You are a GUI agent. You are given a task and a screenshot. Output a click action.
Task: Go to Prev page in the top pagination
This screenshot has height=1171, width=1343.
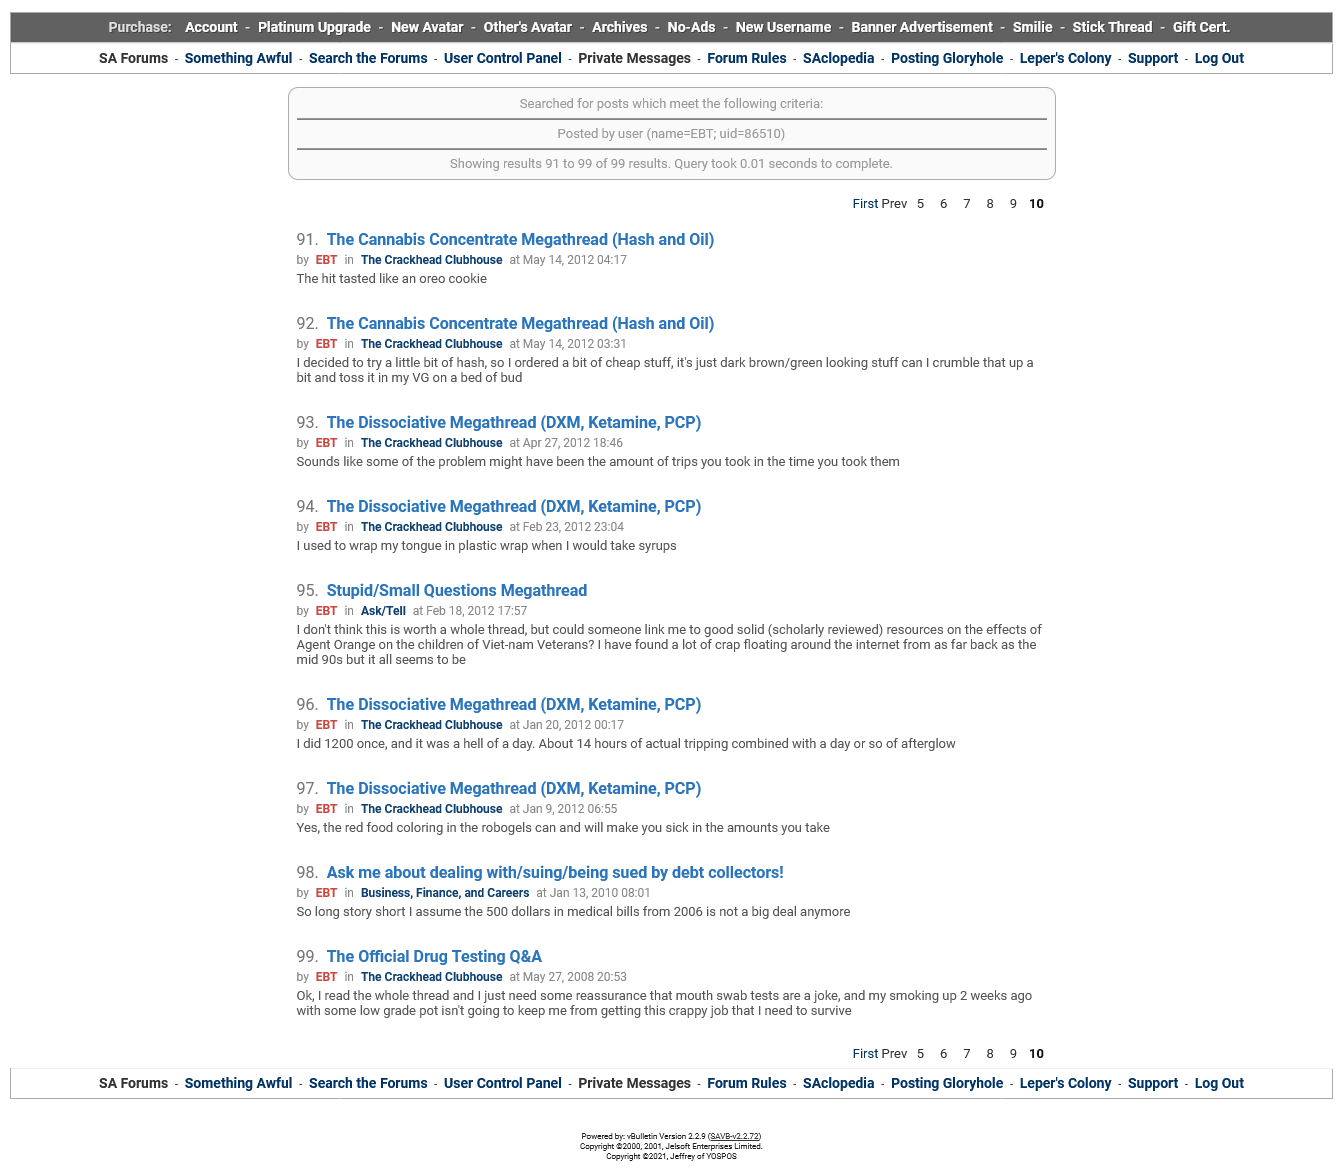(894, 203)
